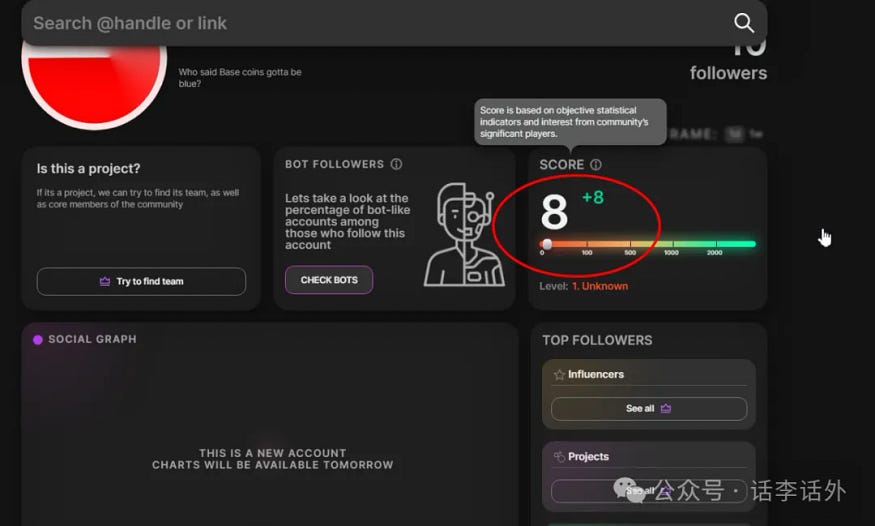Click the 2000 mark on the score bar

click(x=714, y=253)
